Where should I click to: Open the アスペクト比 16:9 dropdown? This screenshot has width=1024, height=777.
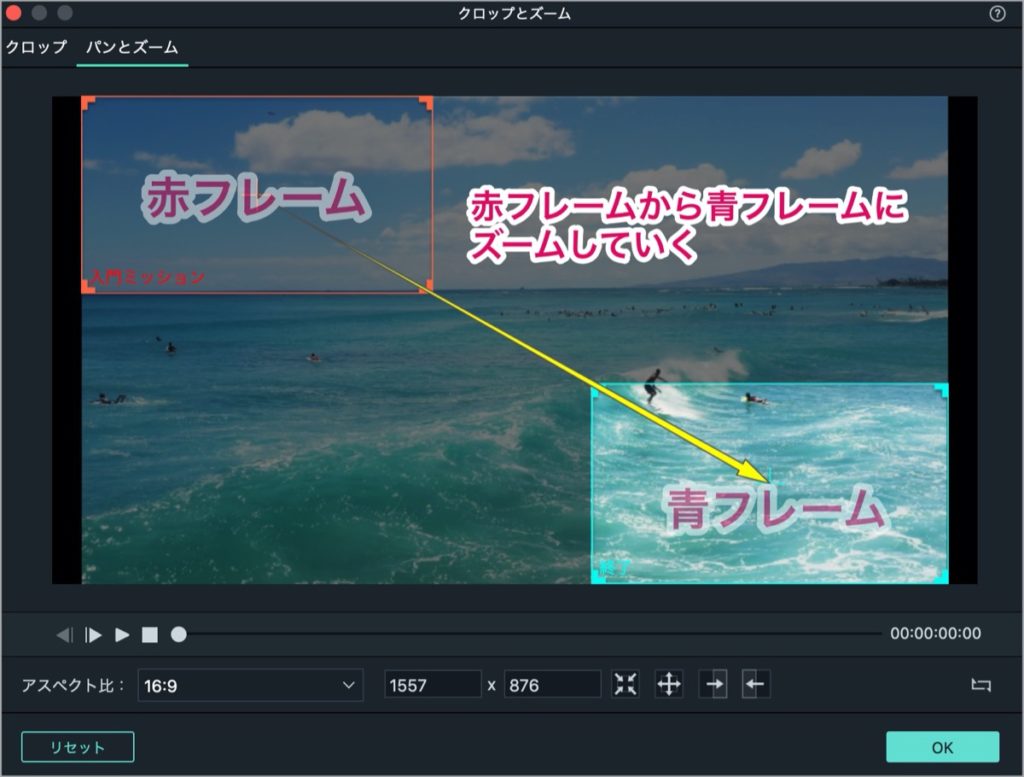(250, 686)
